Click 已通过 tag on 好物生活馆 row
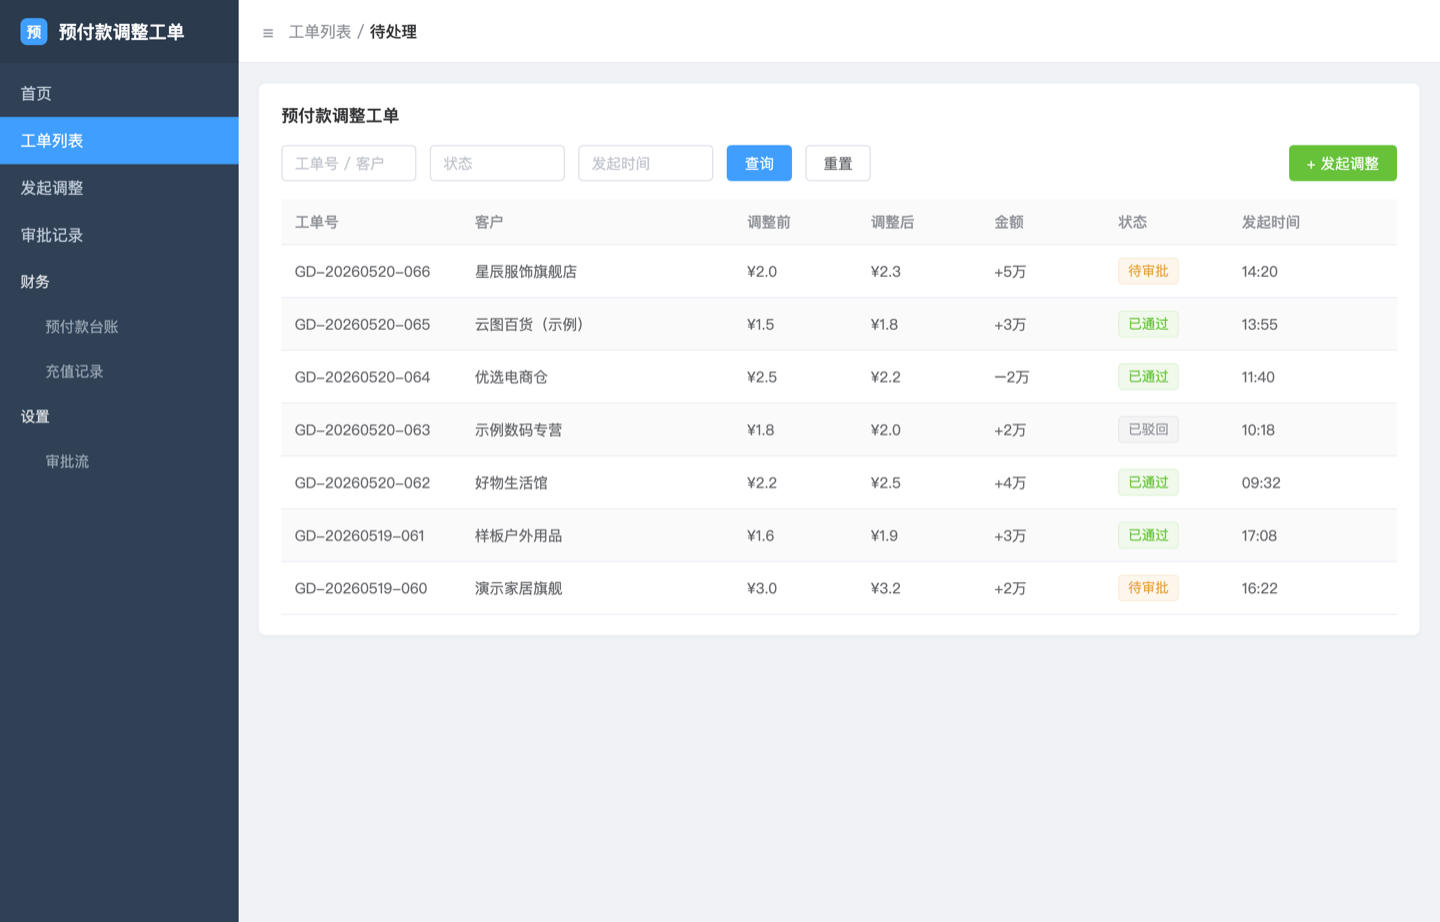This screenshot has width=1440, height=922. [1148, 482]
